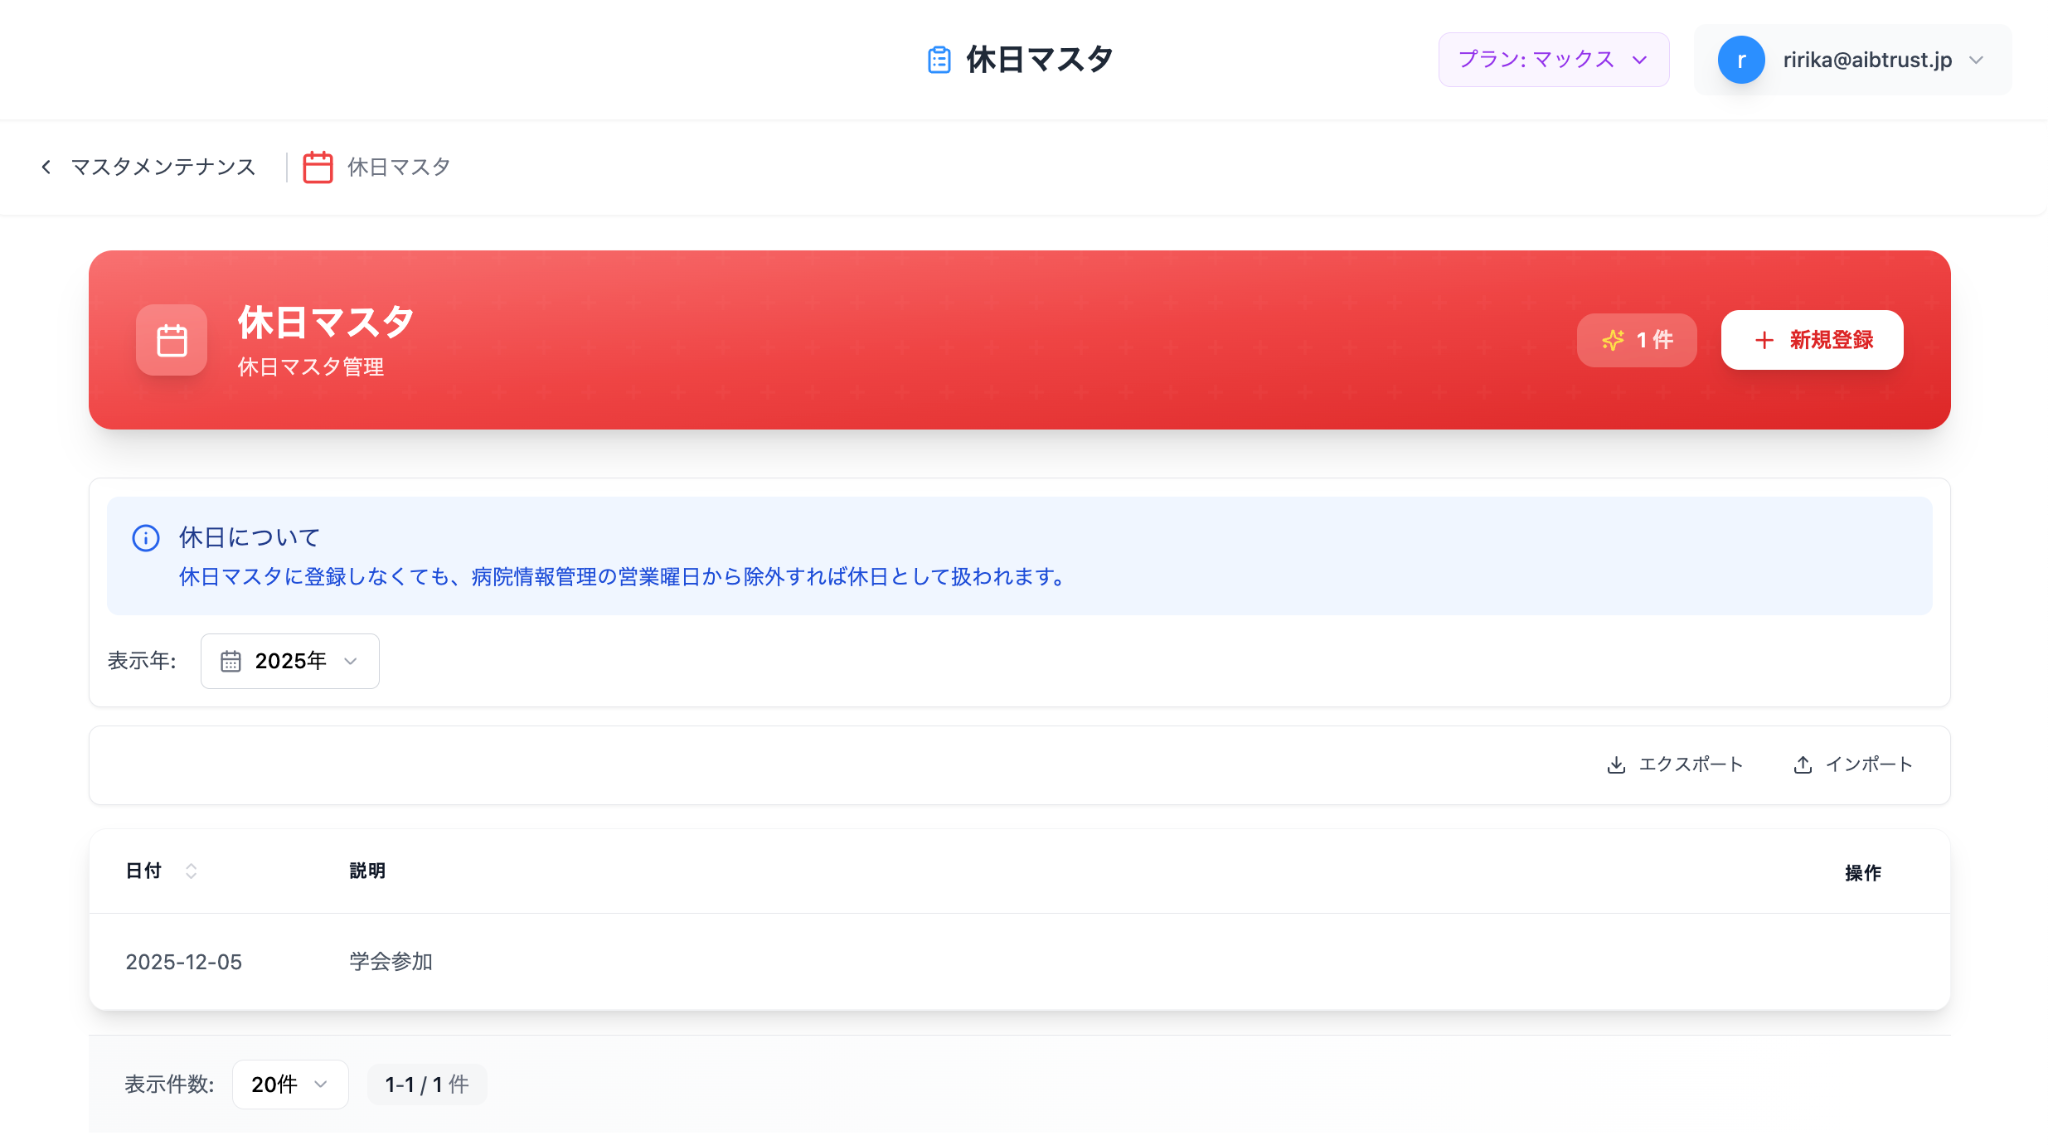Click the info circle icon in notice
The height and width of the screenshot is (1146, 2048).
146,538
